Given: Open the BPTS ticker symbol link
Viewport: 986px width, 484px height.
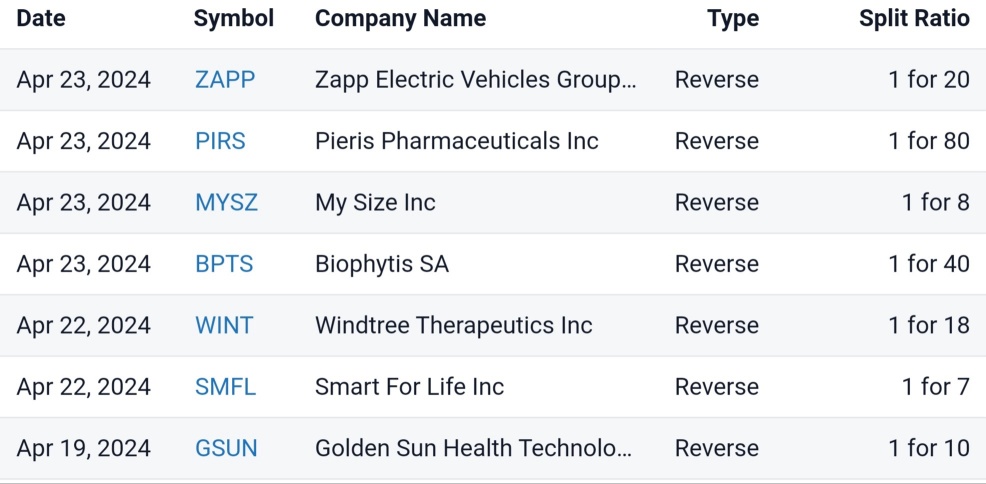Looking at the screenshot, I should [224, 264].
